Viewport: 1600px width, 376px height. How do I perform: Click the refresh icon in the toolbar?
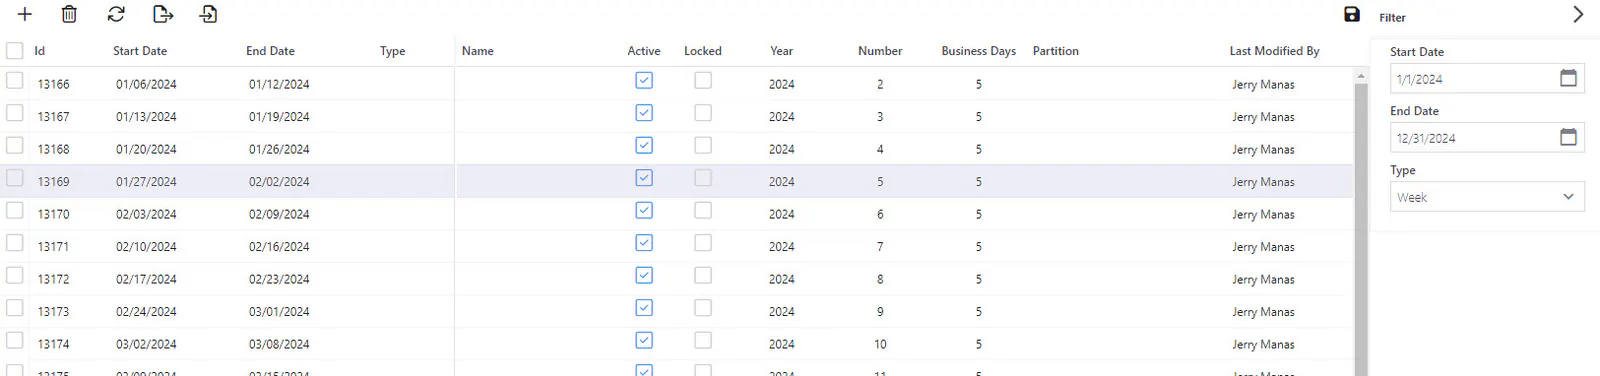(116, 14)
